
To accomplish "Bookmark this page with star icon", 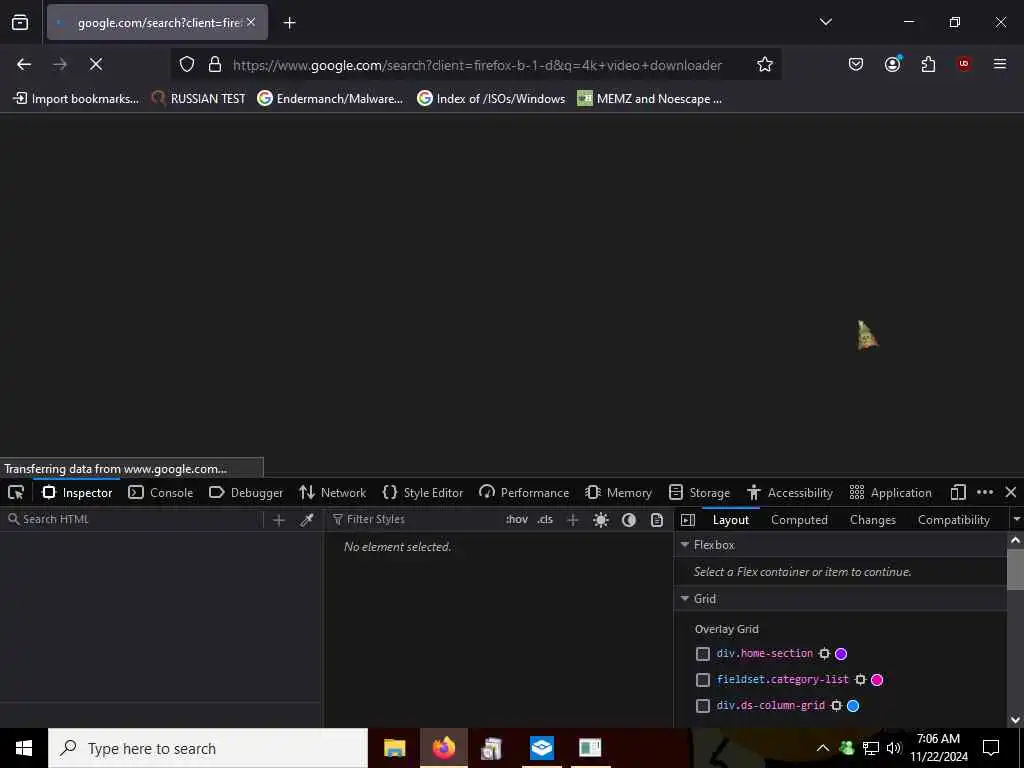I will coord(765,64).
